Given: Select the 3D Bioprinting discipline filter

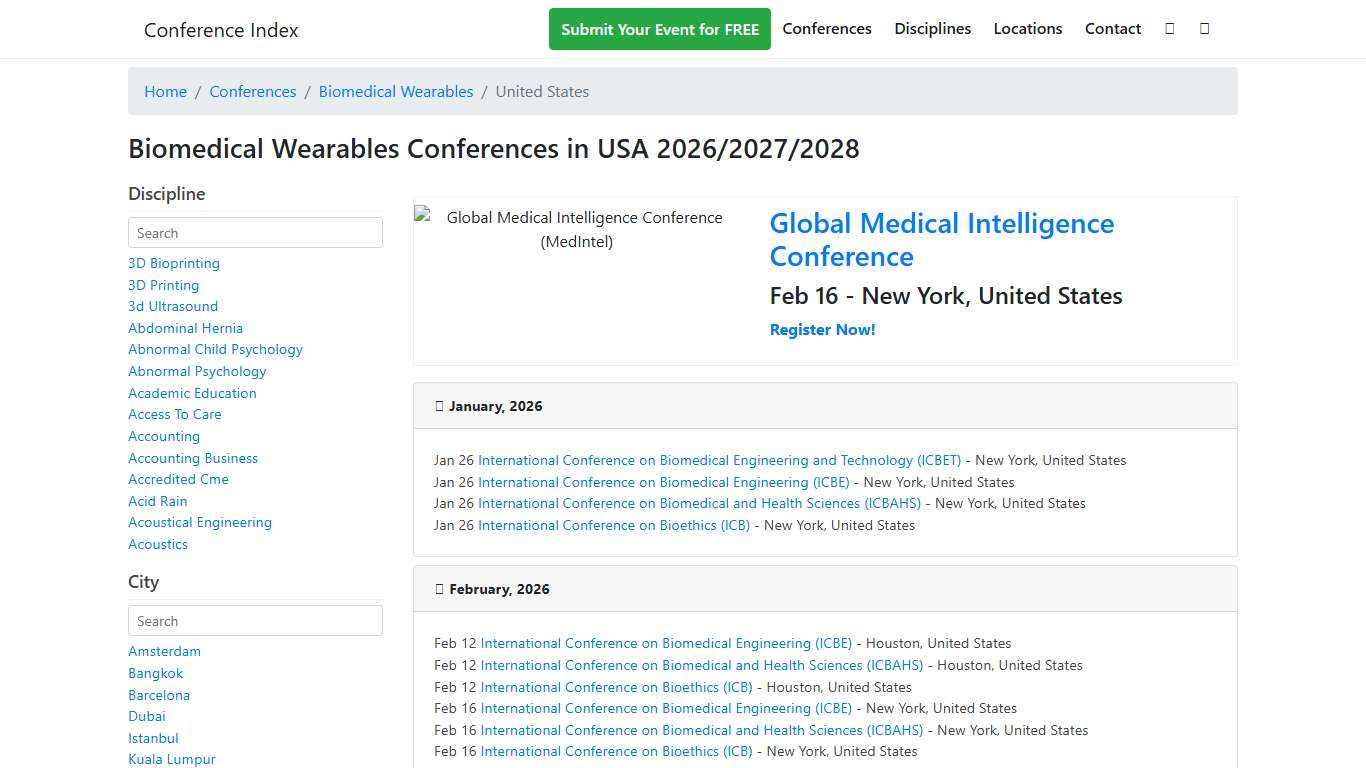Looking at the screenshot, I should point(174,263).
